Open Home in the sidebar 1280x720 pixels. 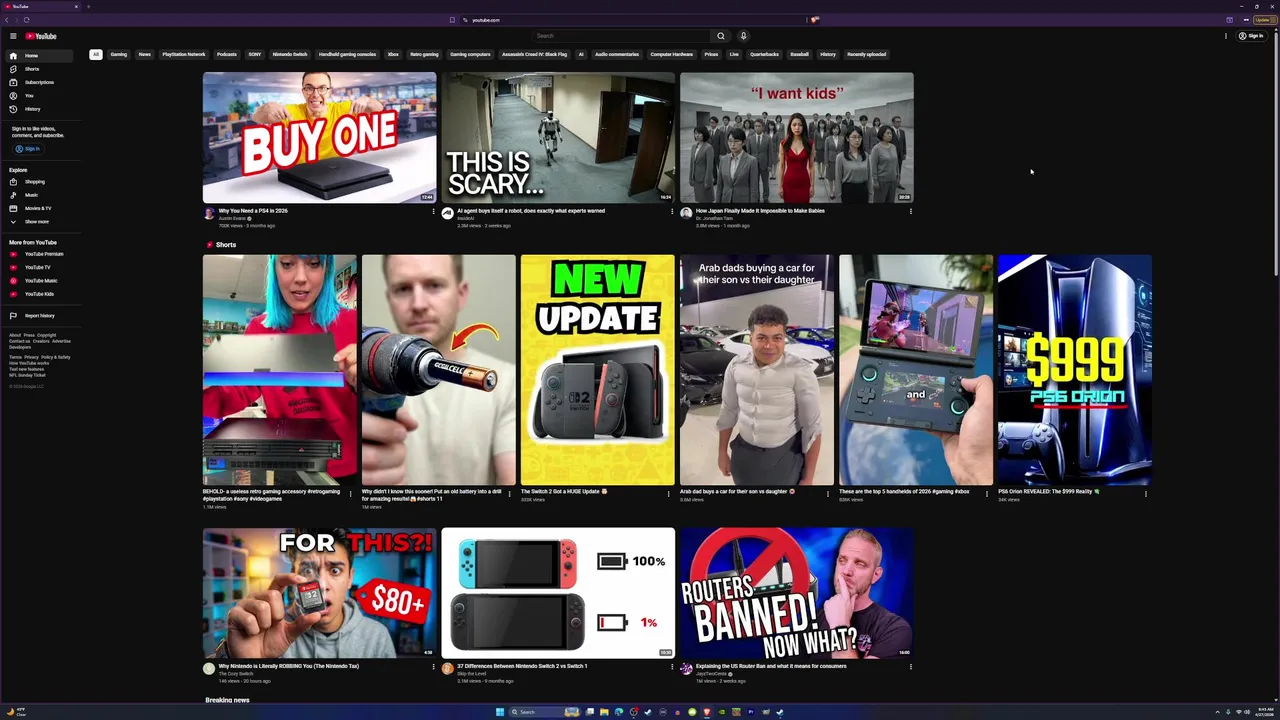(x=39, y=56)
